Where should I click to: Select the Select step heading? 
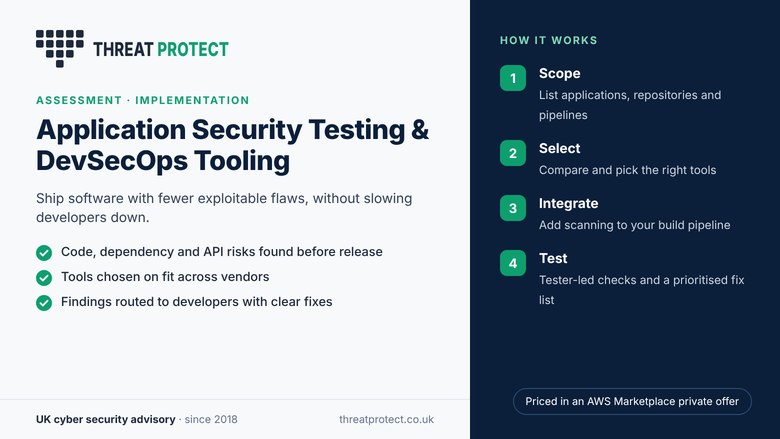(560, 148)
